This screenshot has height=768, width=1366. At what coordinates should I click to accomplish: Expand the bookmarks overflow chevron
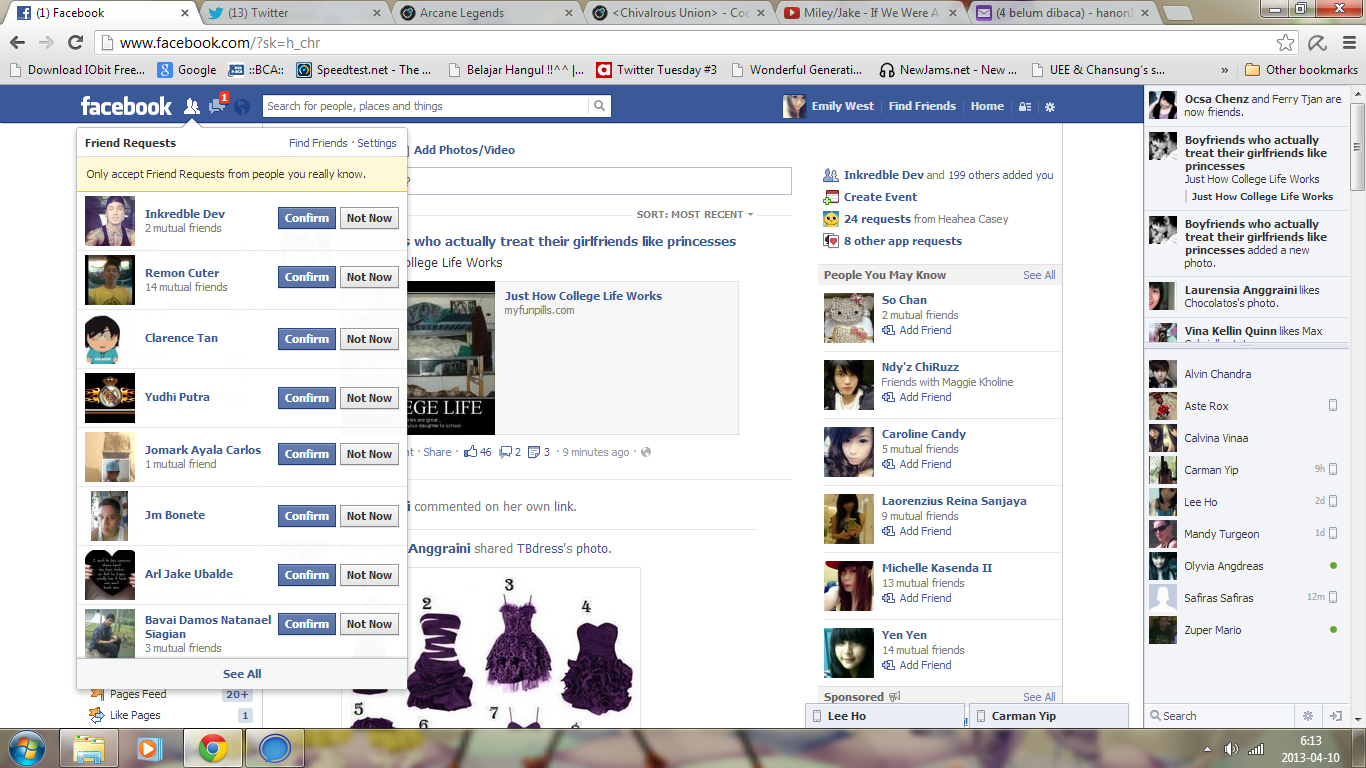(1225, 70)
